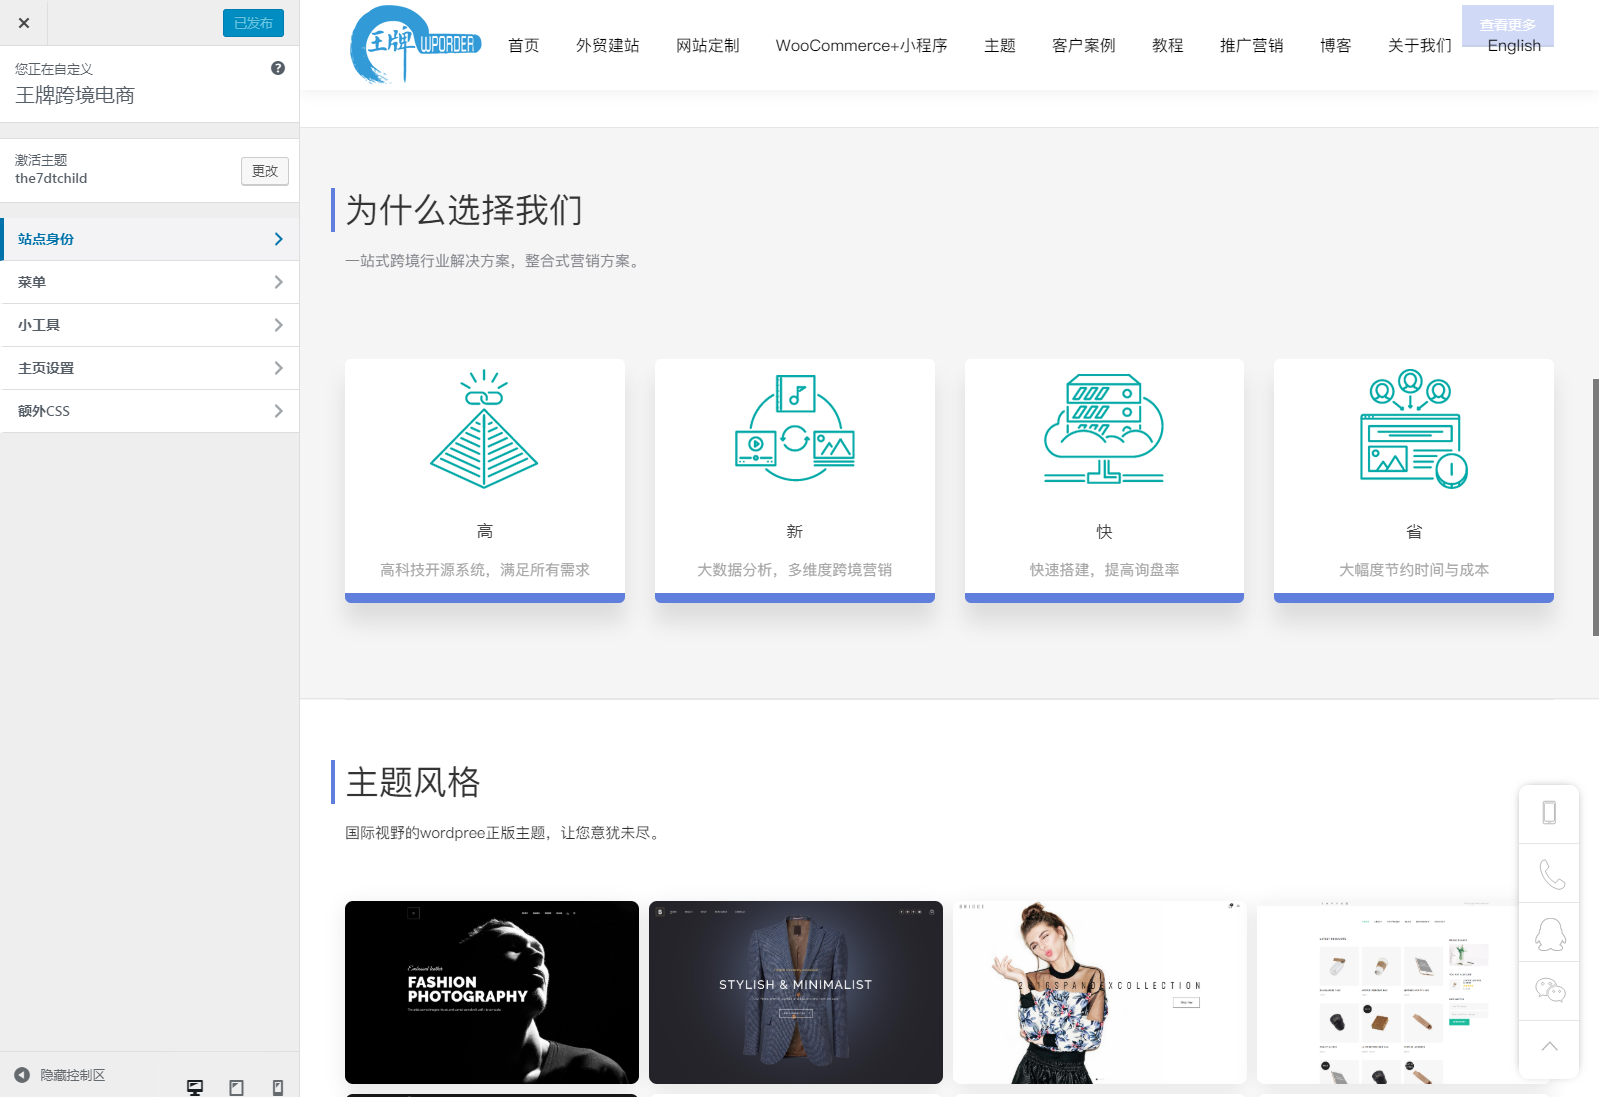Switch to tablet preview icon
Image resolution: width=1599 pixels, height=1097 pixels.
(x=236, y=1087)
